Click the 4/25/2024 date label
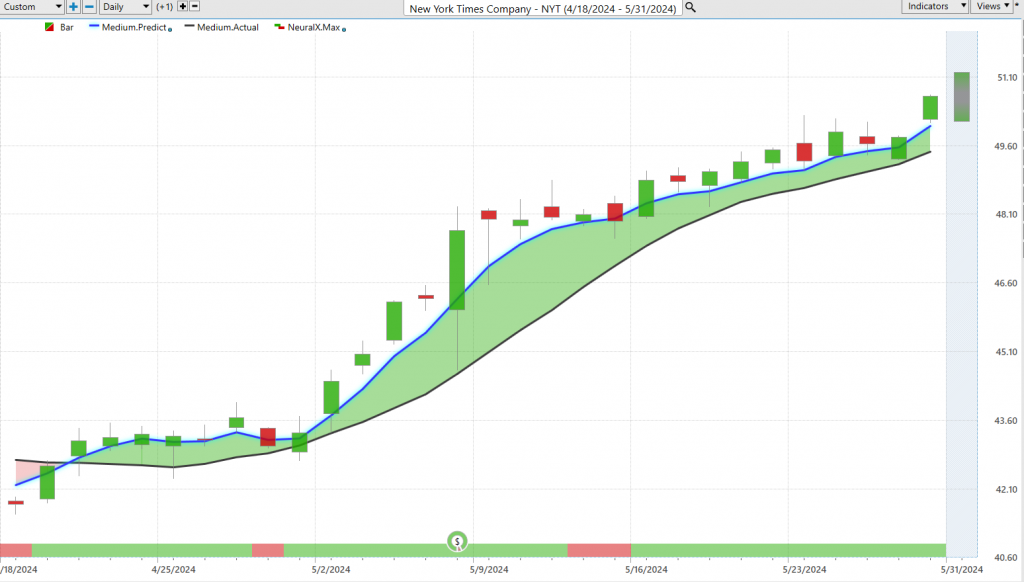This screenshot has width=1024, height=582. tap(173, 570)
